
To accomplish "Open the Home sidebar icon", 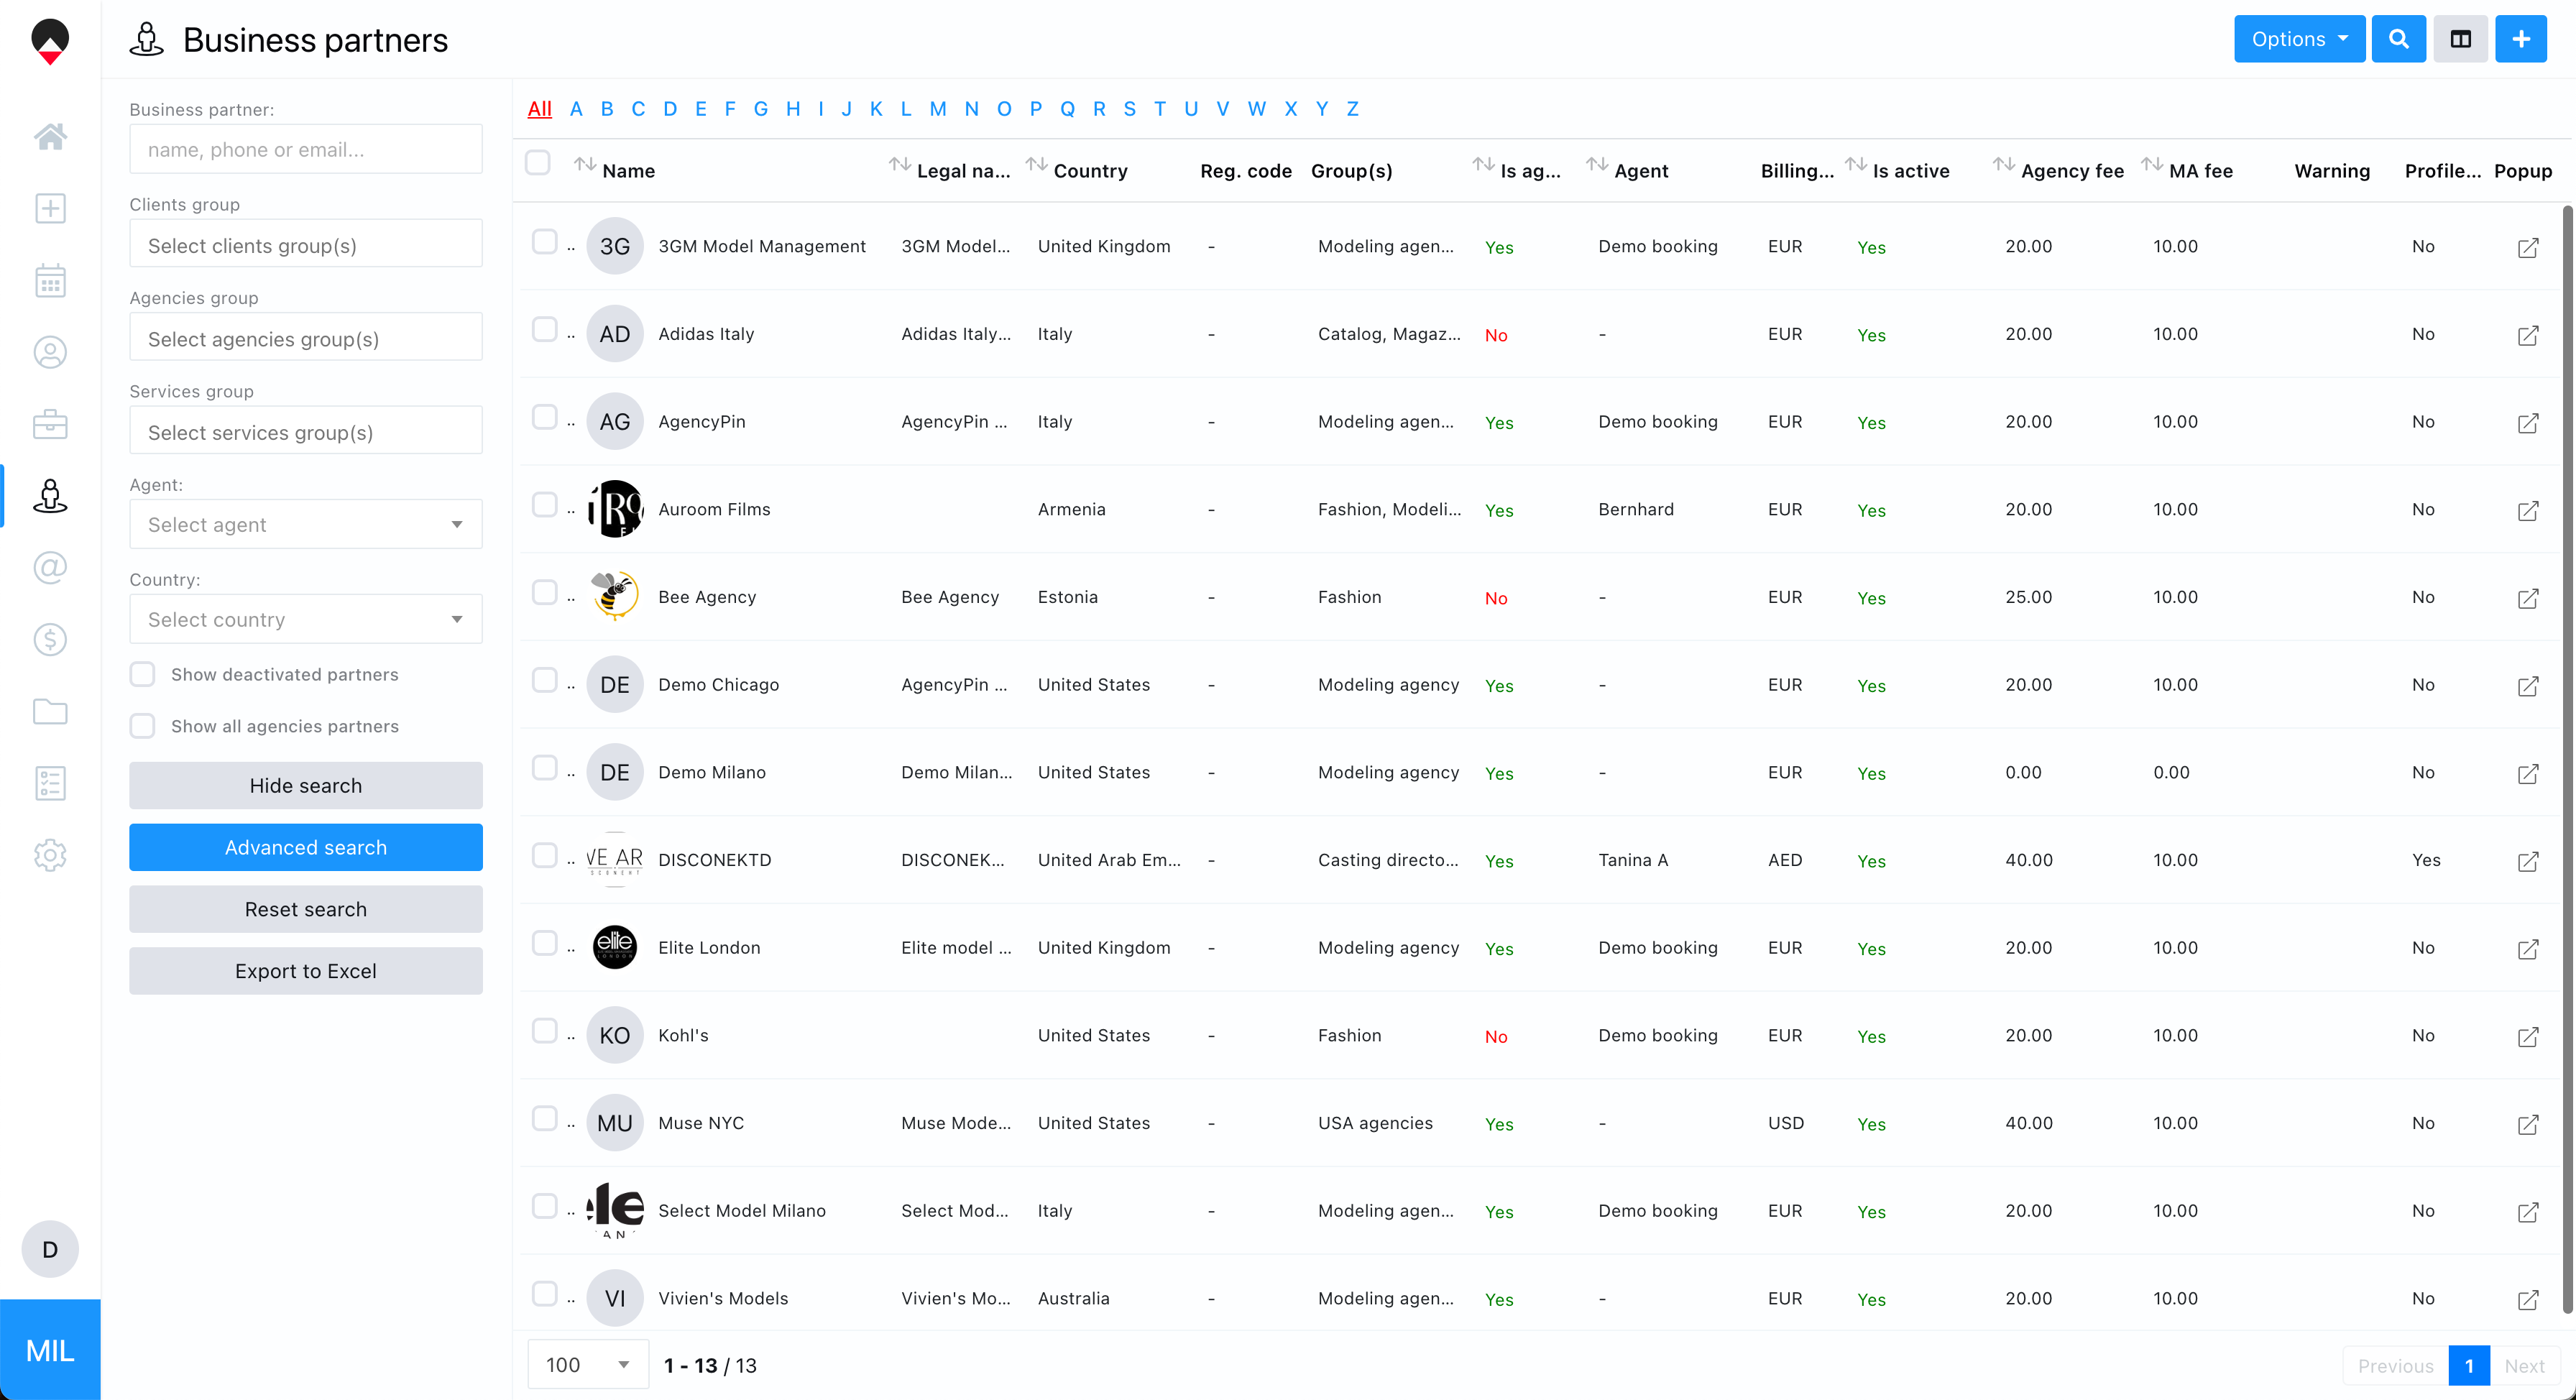I will [50, 136].
